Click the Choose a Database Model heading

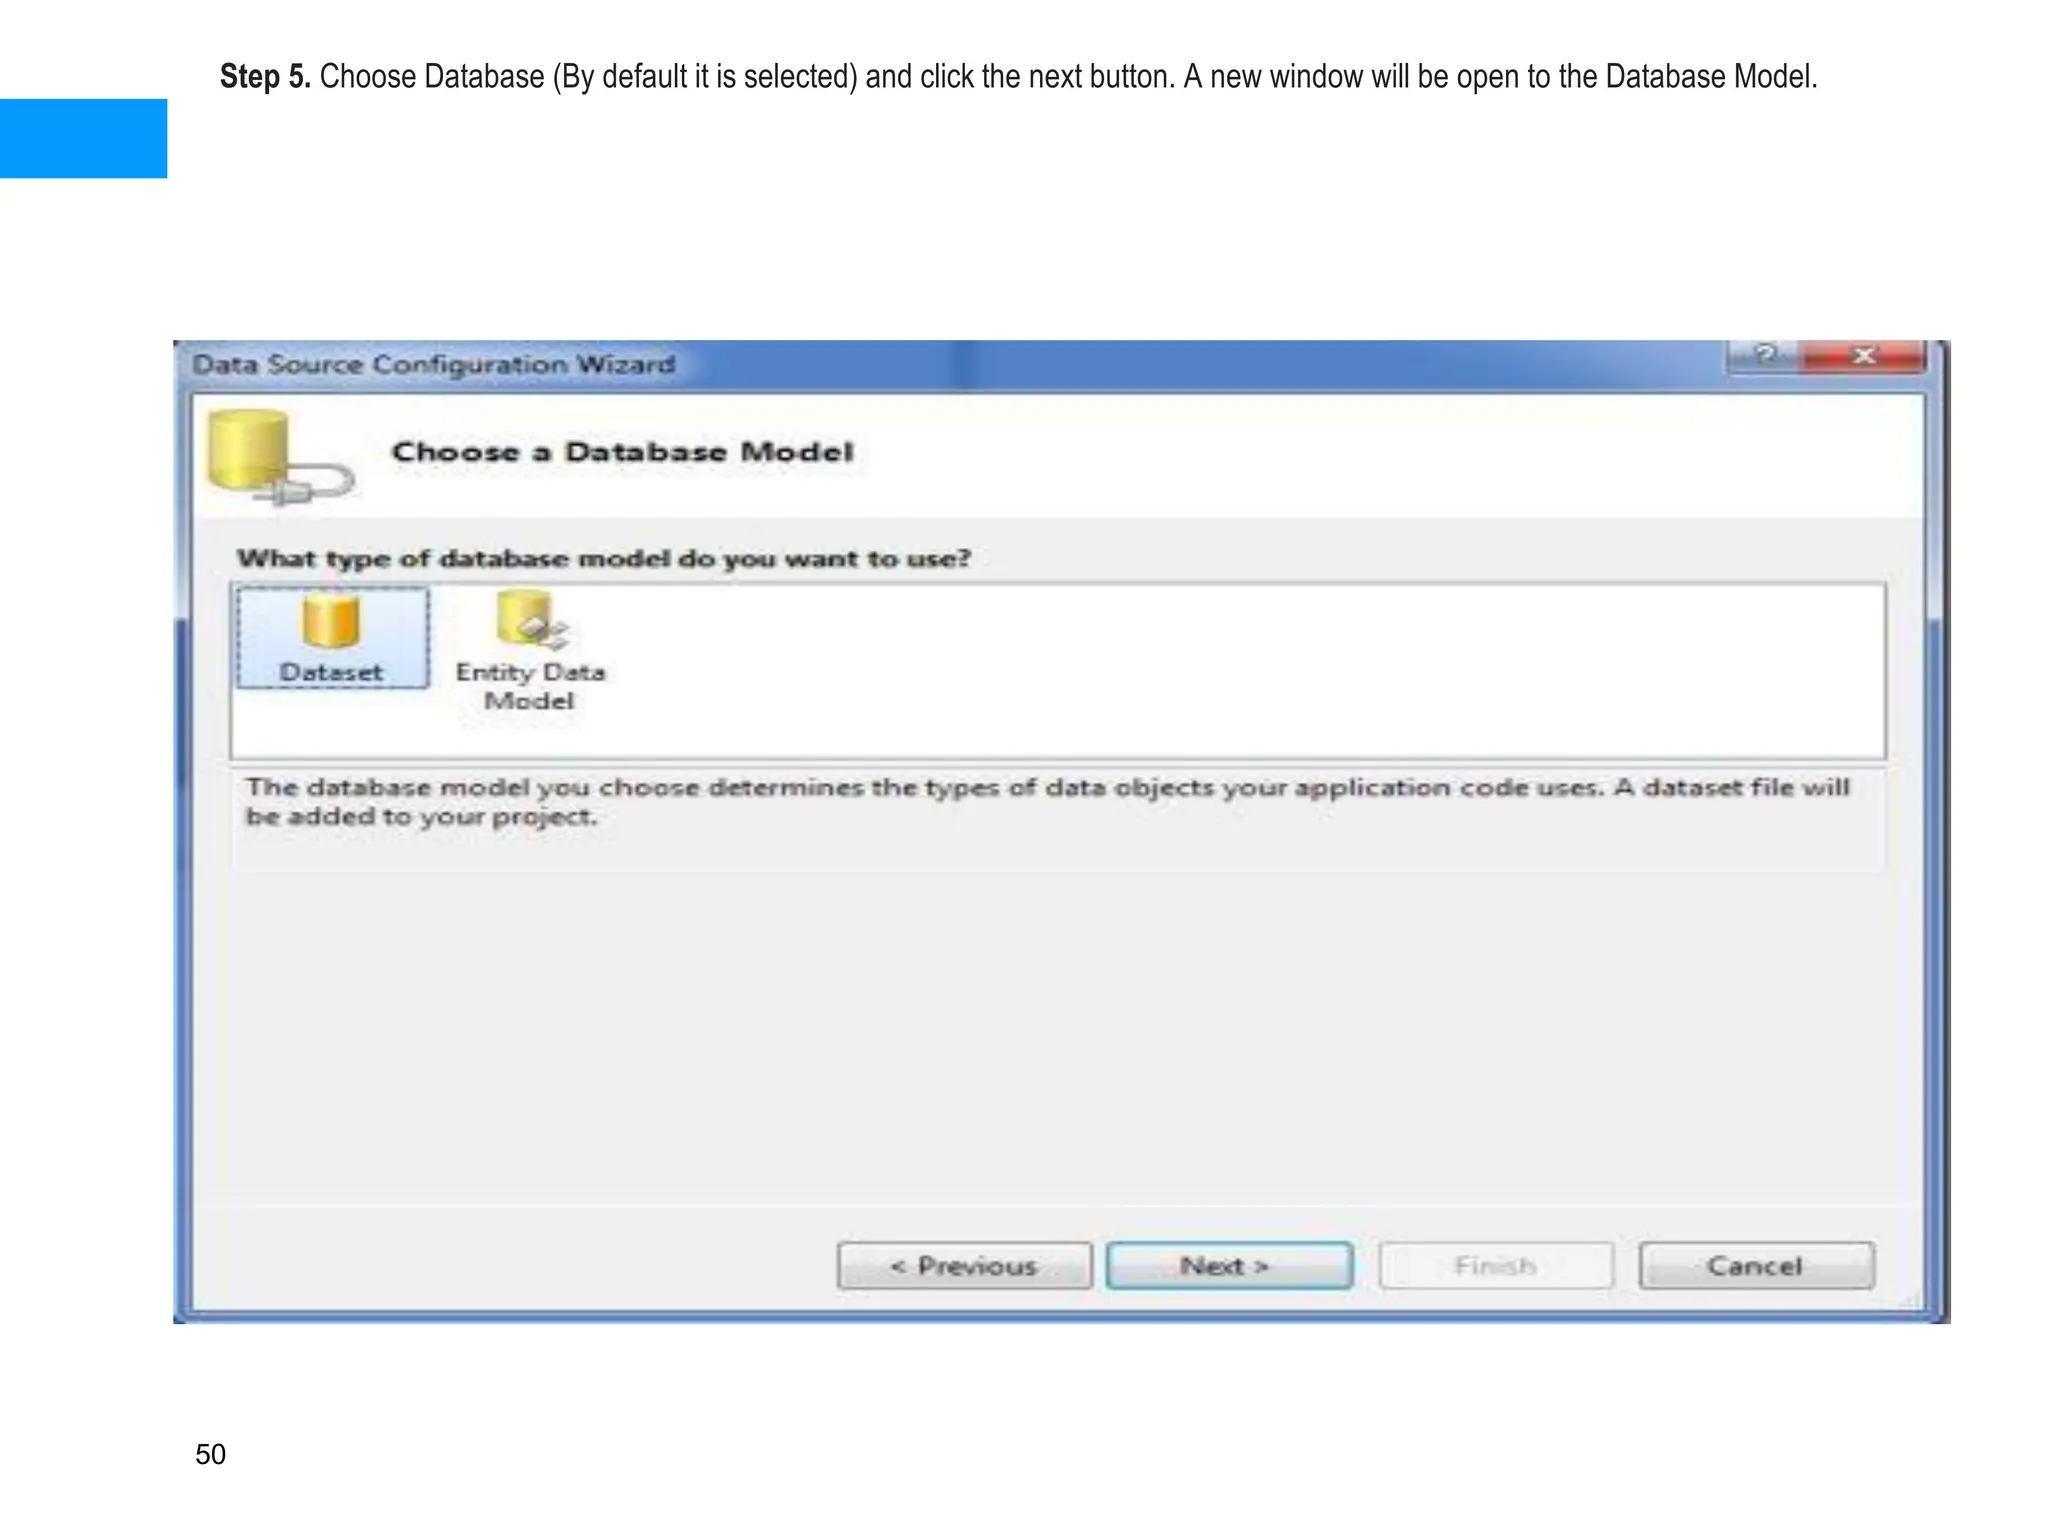[x=622, y=452]
